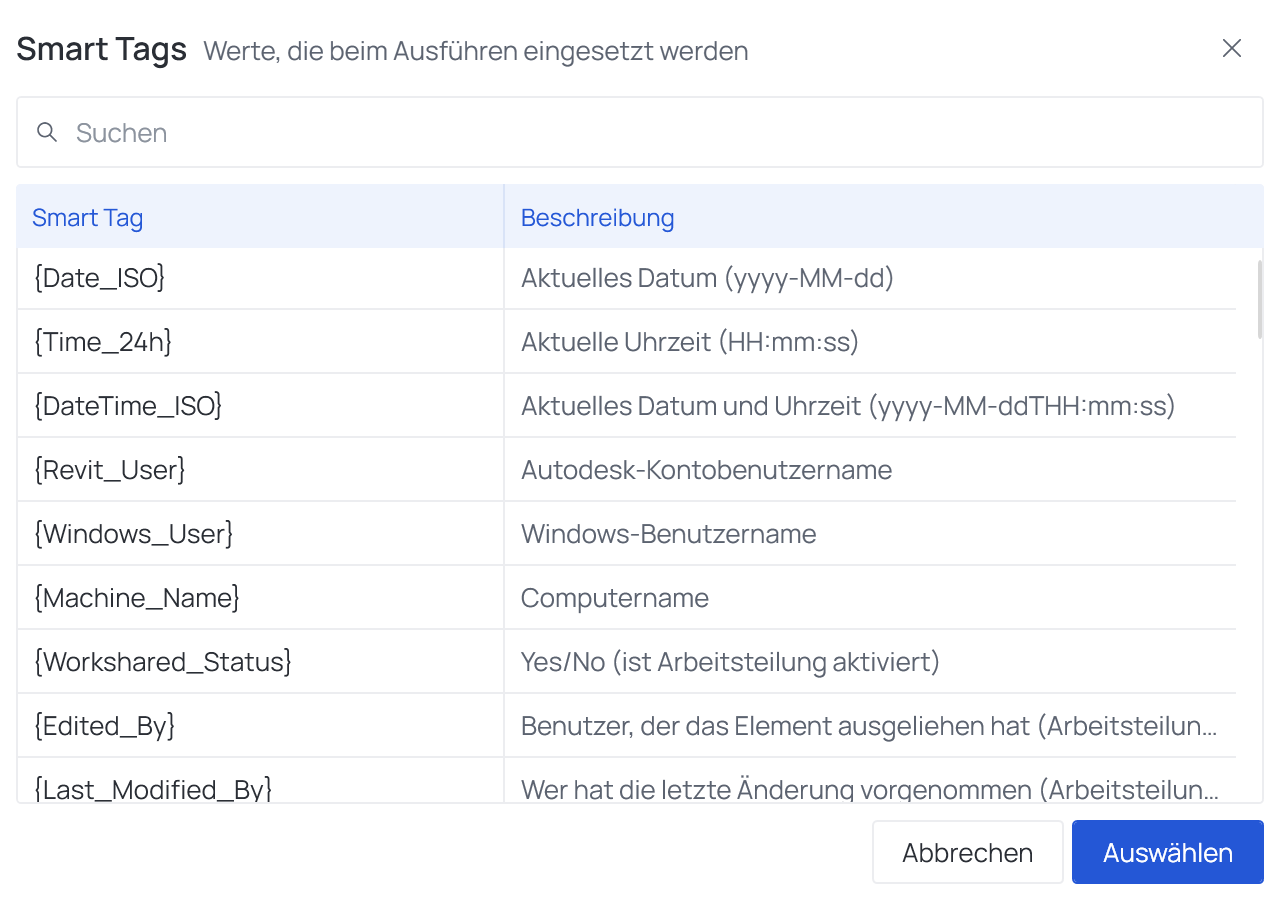
Task: Select the {Date_ISO} tag
Action: (x=99, y=278)
